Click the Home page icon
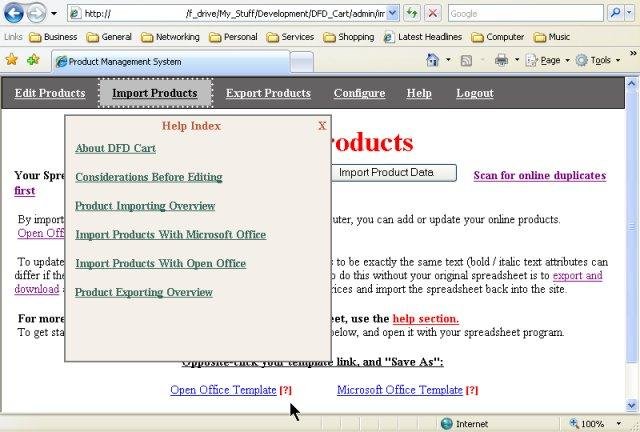Screen dimensions: 640x432 tap(432, 60)
